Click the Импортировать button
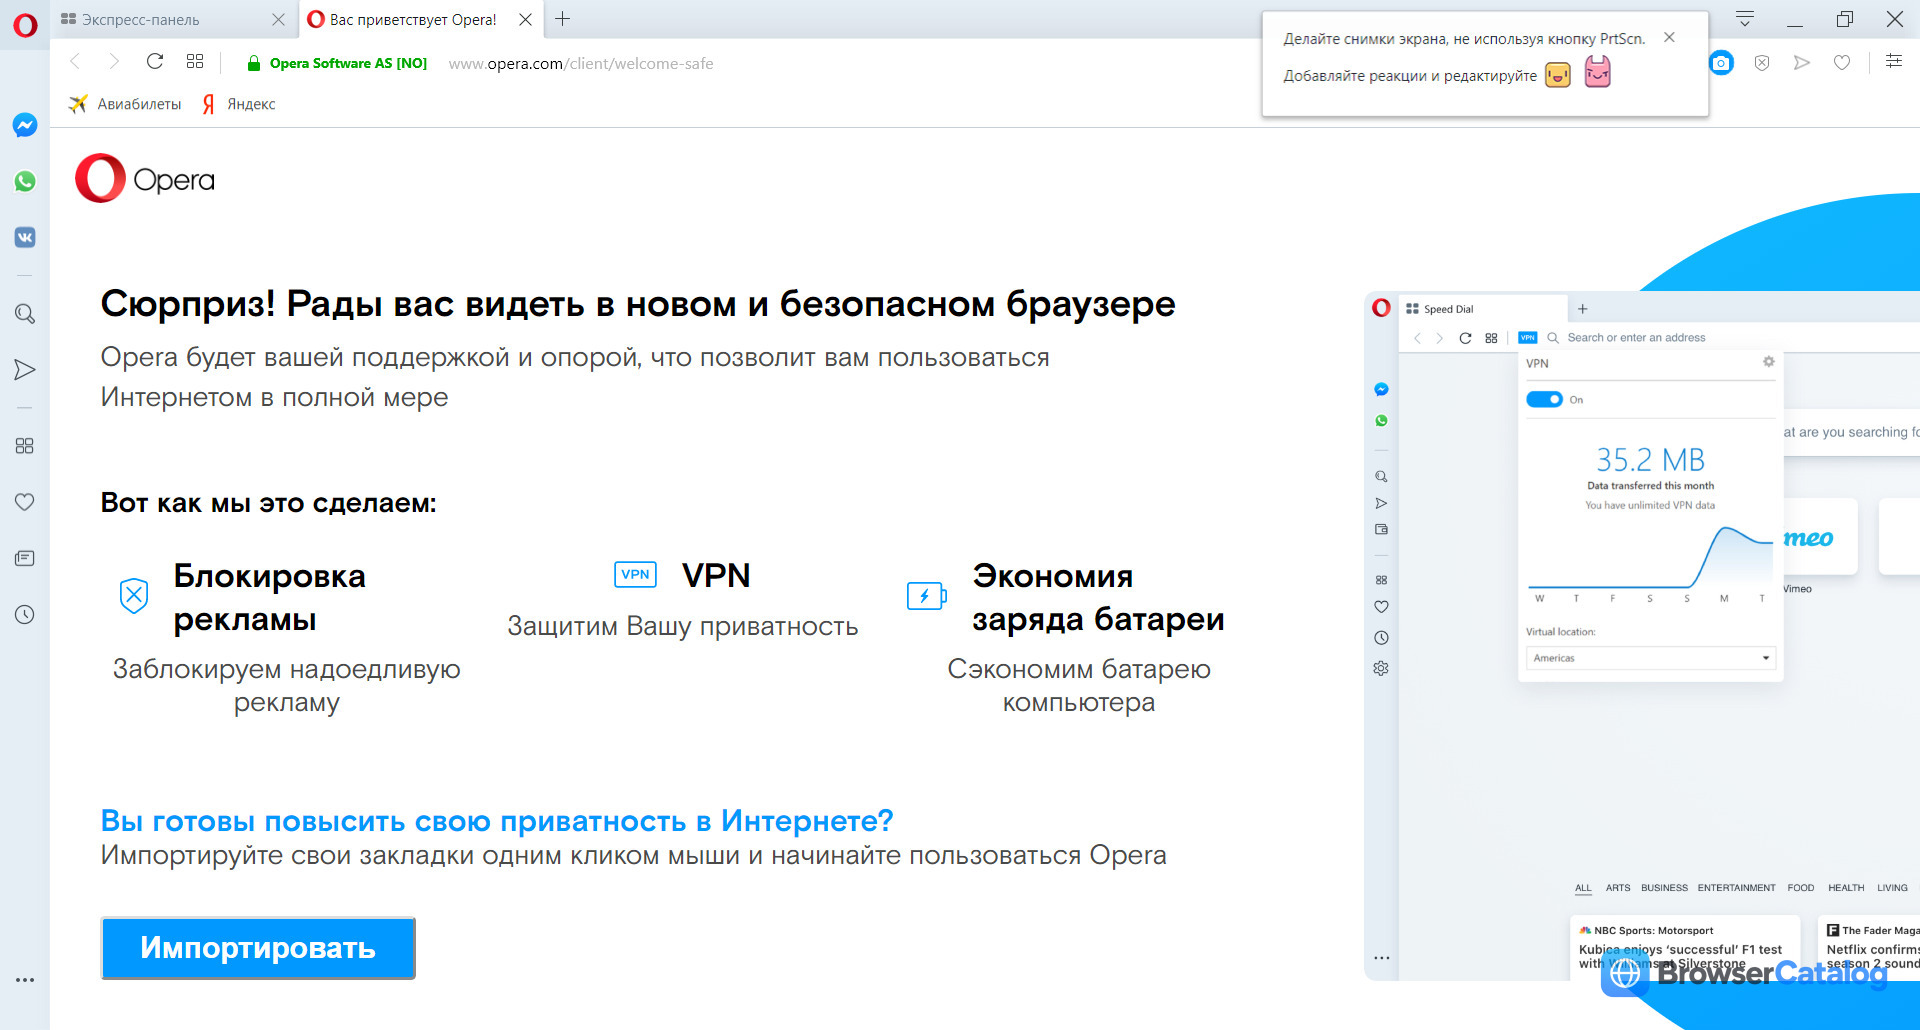The width and height of the screenshot is (1920, 1030). pyautogui.click(x=258, y=948)
